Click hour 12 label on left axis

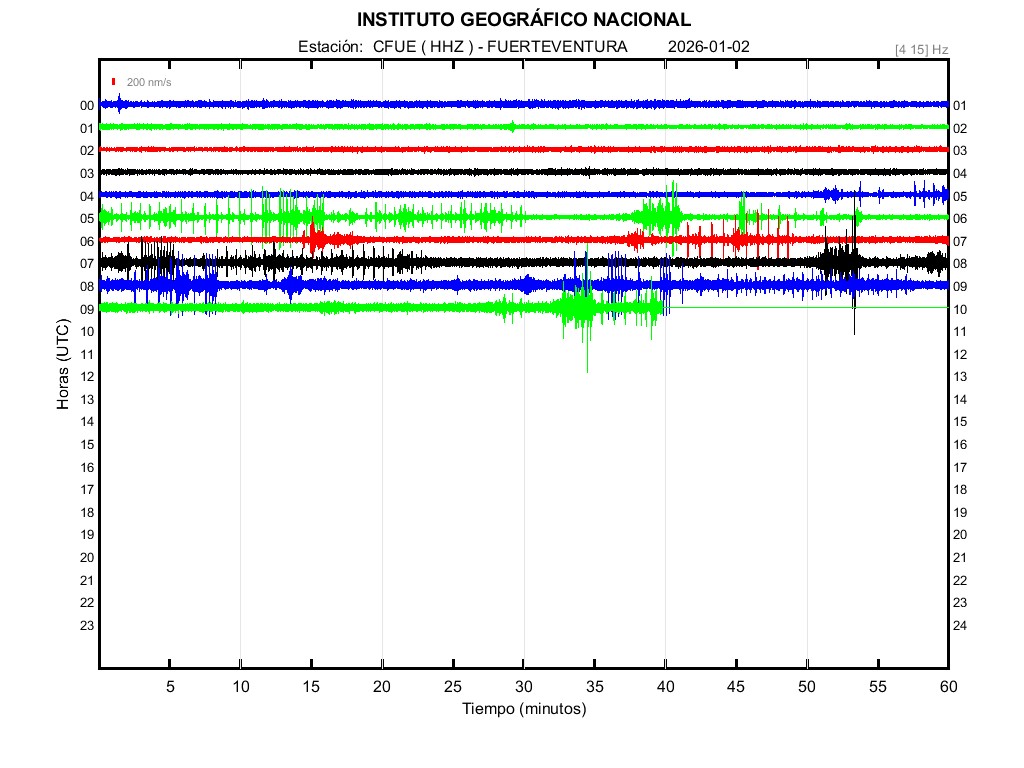(x=87, y=377)
